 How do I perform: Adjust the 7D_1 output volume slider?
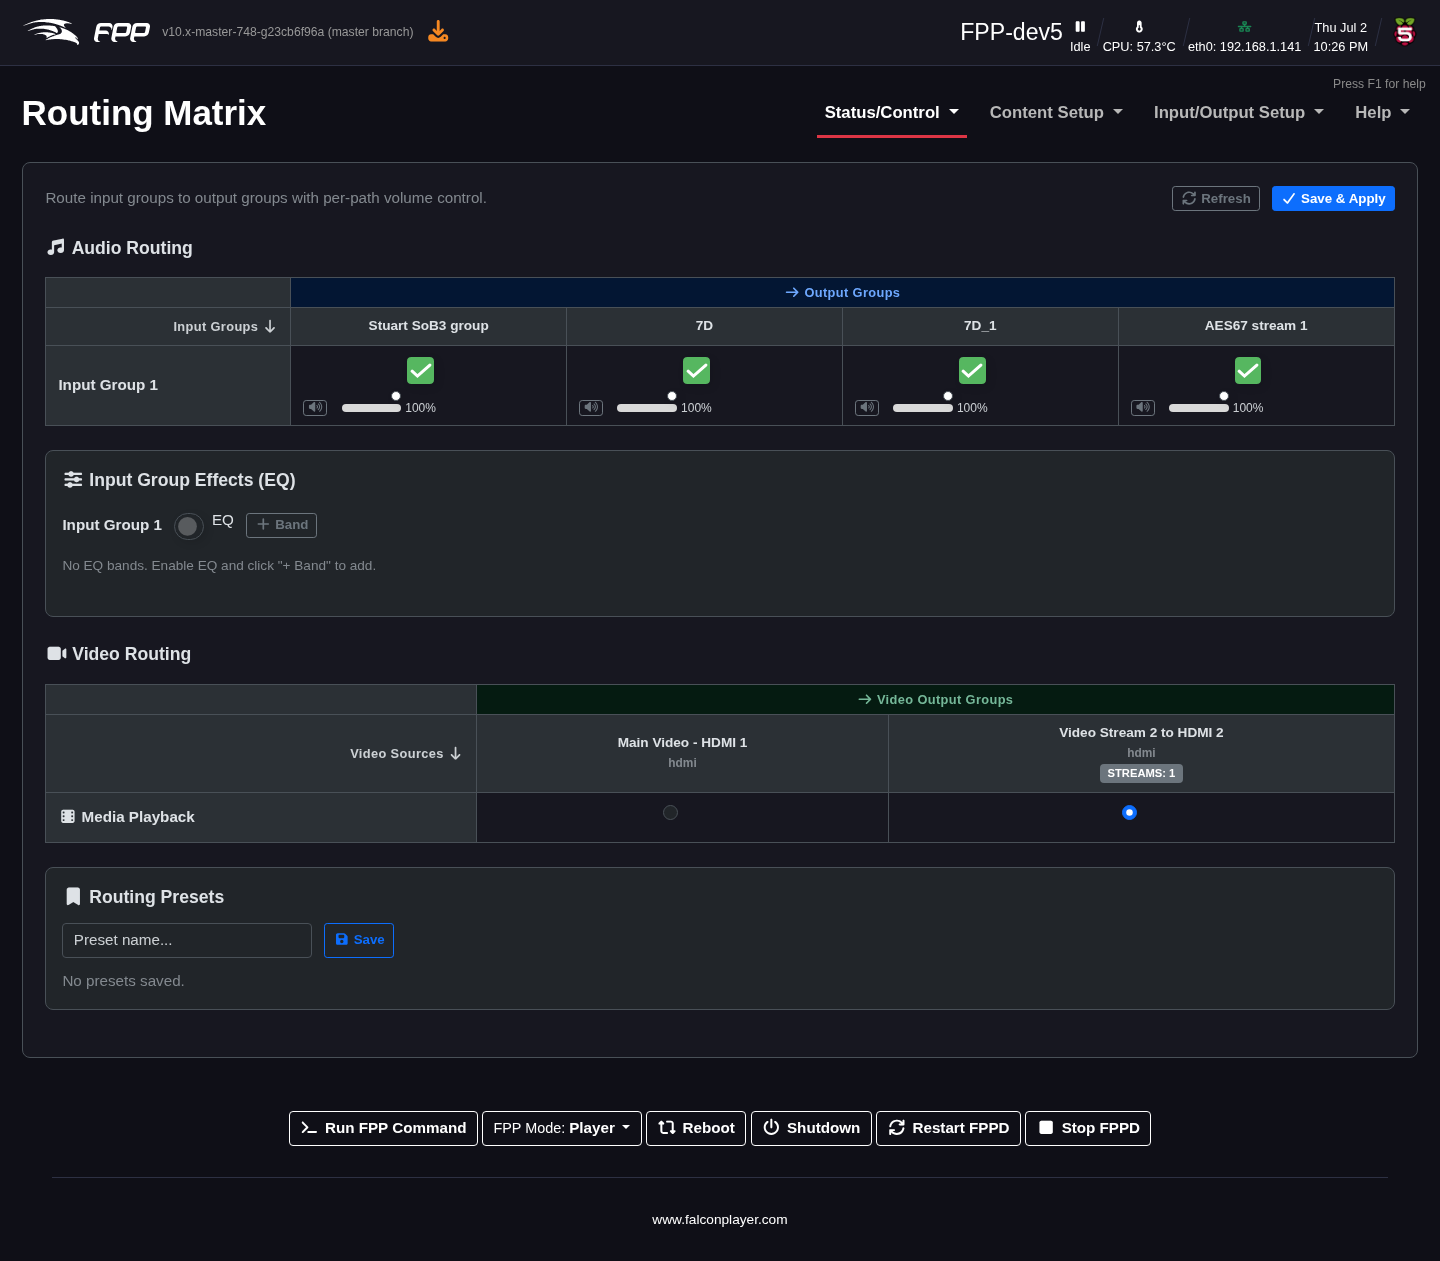(923, 407)
